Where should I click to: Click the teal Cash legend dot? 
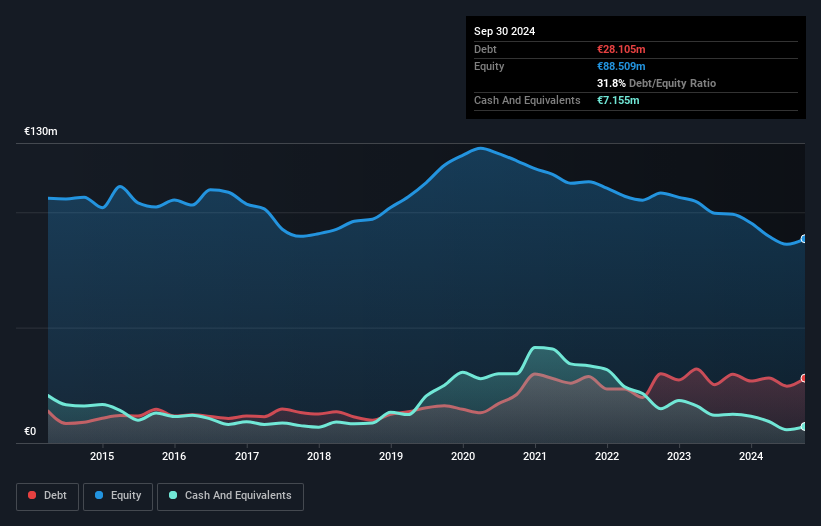tap(173, 495)
